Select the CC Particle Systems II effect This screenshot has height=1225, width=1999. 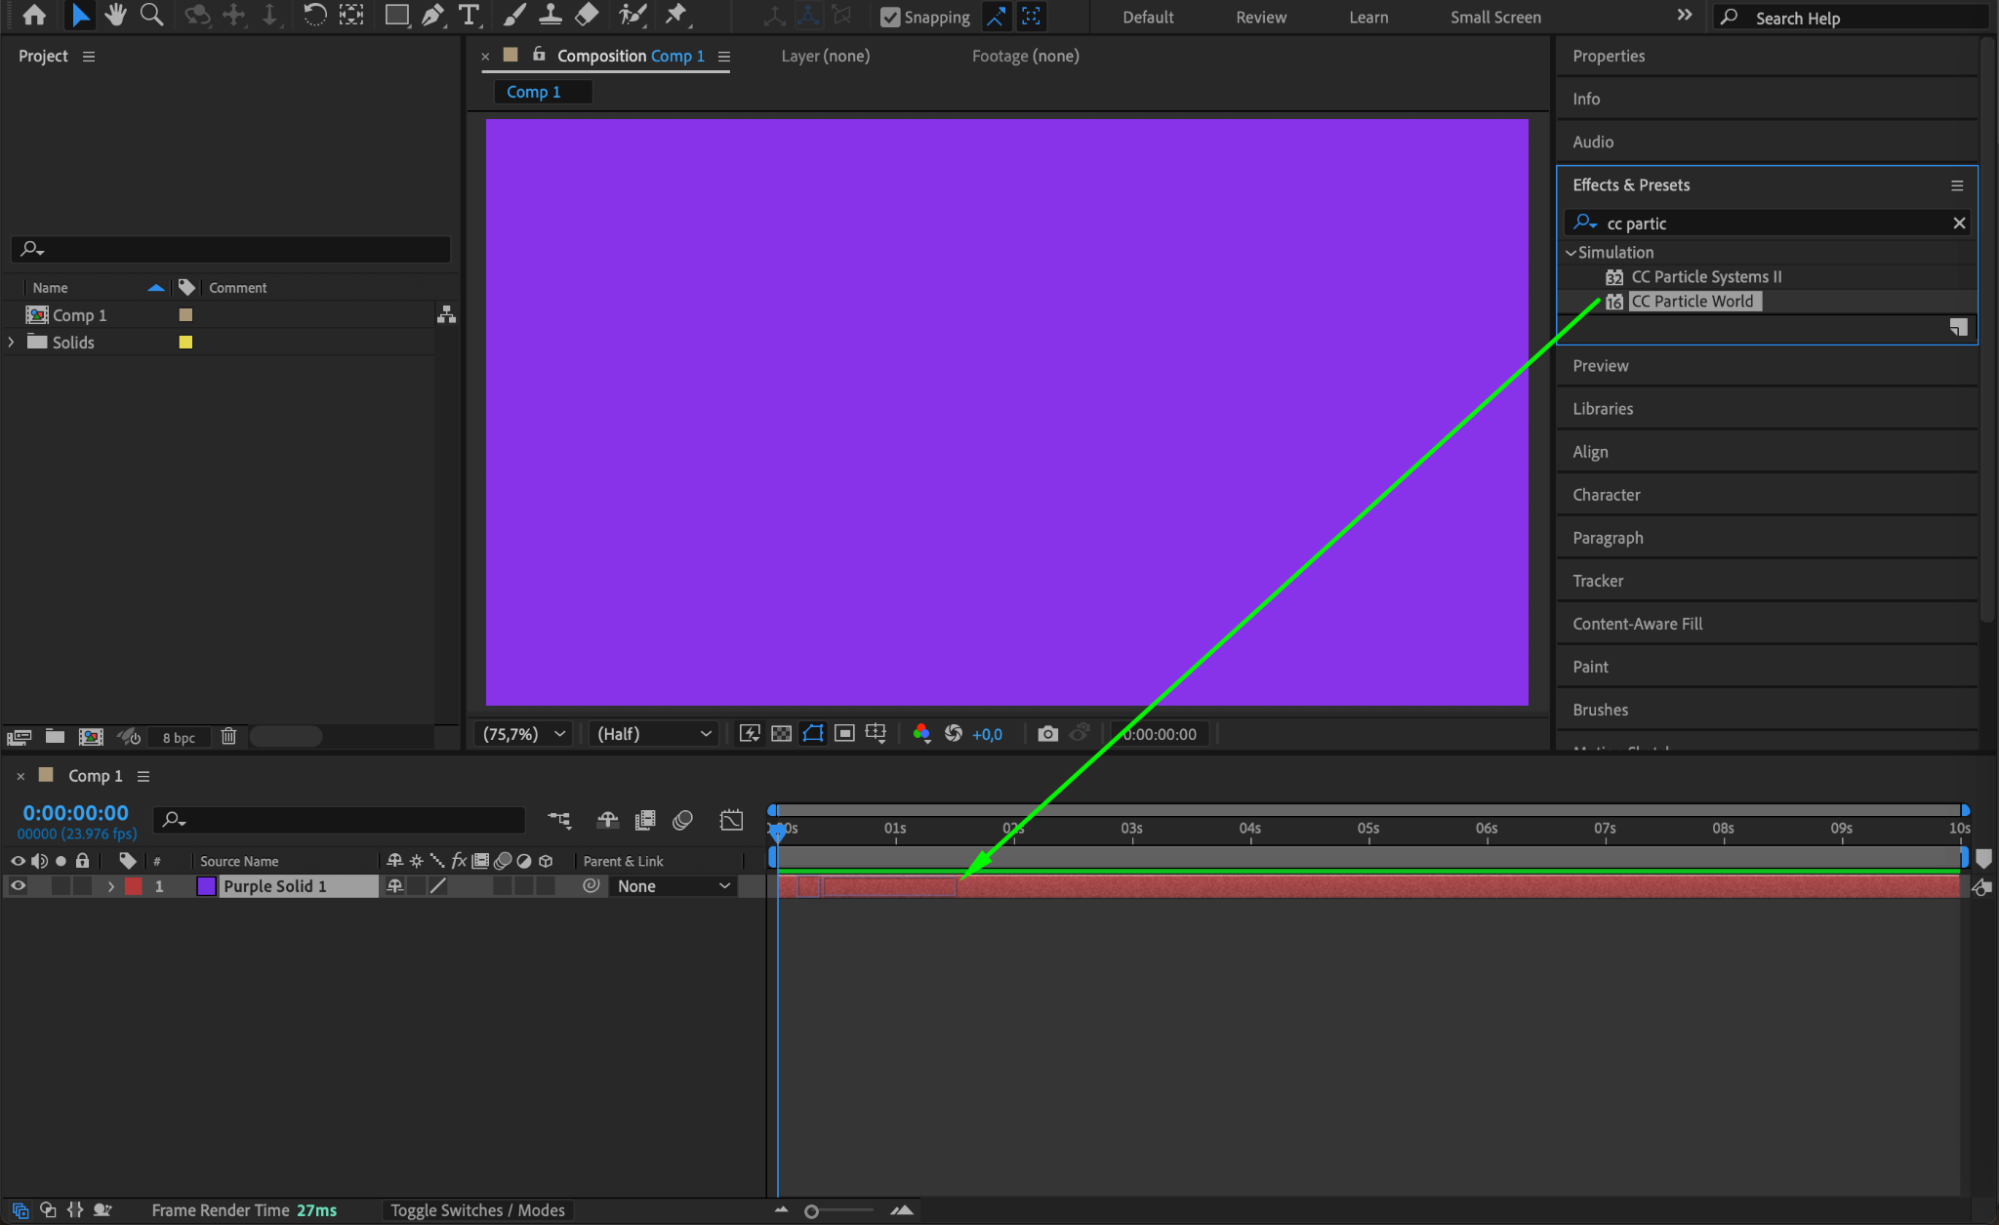(x=1706, y=277)
